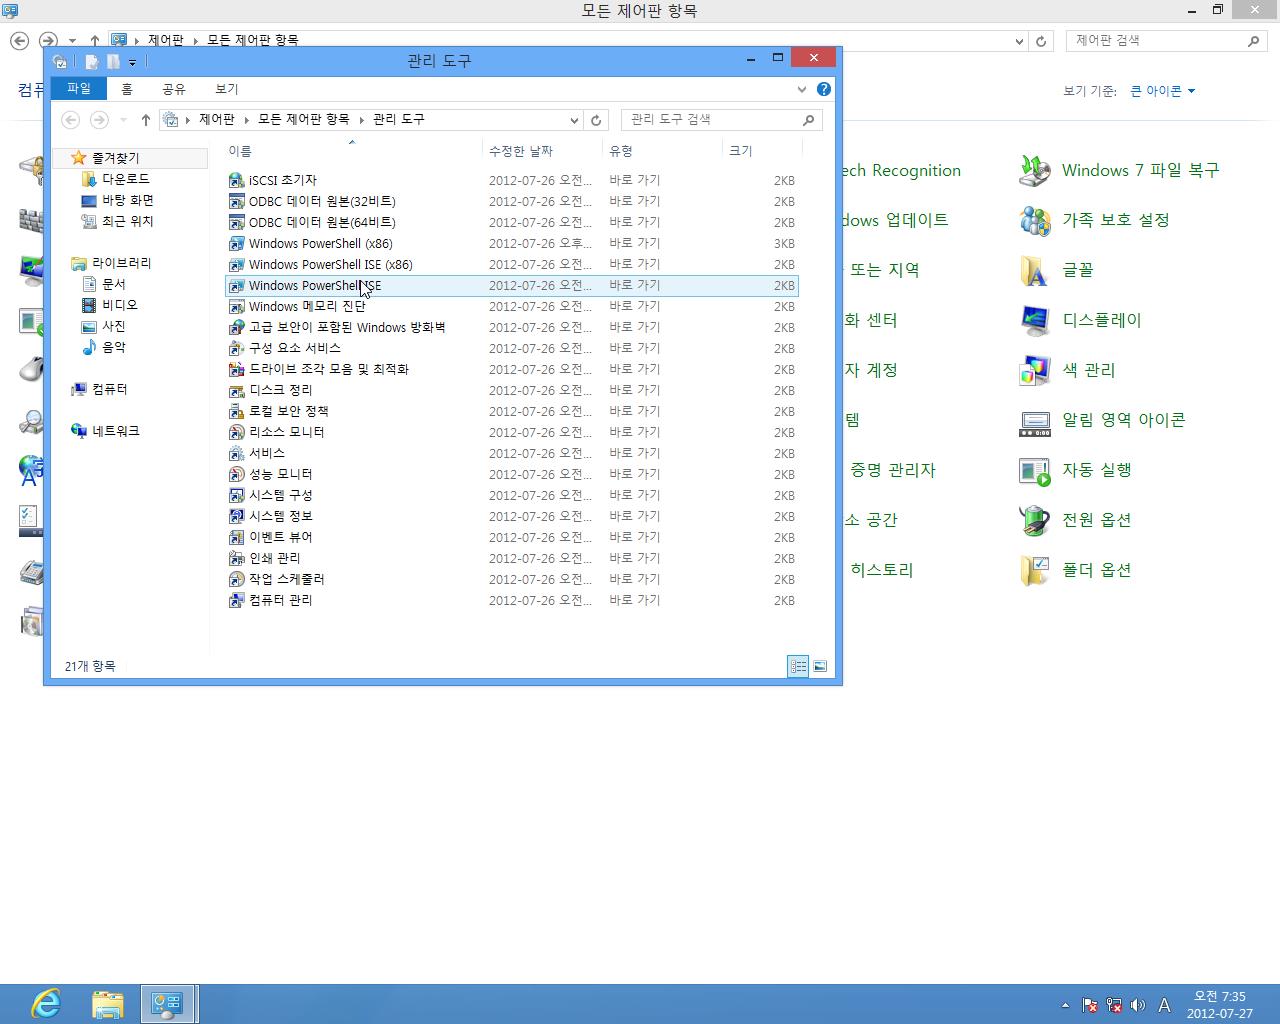Select 작업 스케줄러 icon
The width and height of the screenshot is (1280, 1024).
pyautogui.click(x=236, y=579)
